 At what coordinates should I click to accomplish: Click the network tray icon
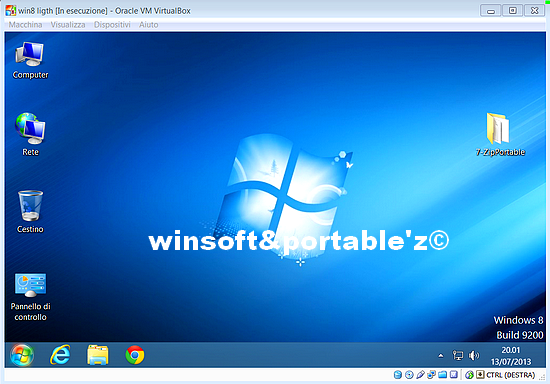point(458,356)
